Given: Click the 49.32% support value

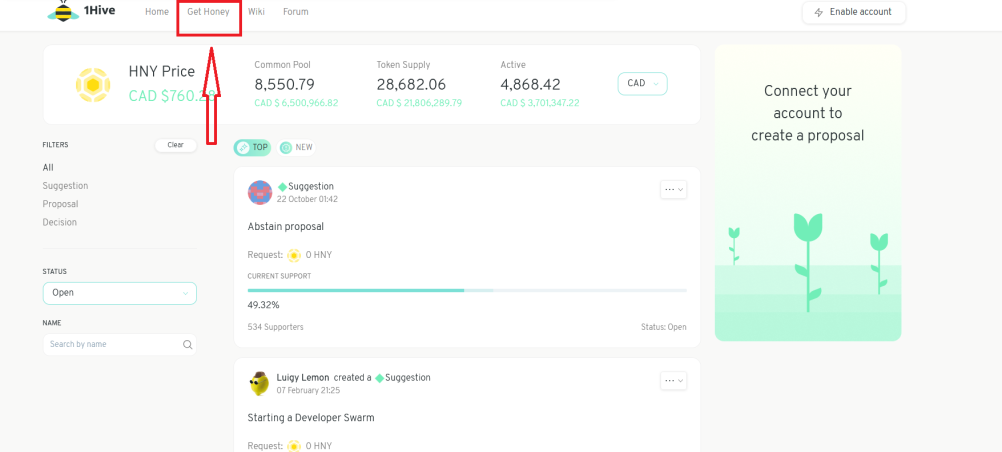Looking at the screenshot, I should (263, 305).
